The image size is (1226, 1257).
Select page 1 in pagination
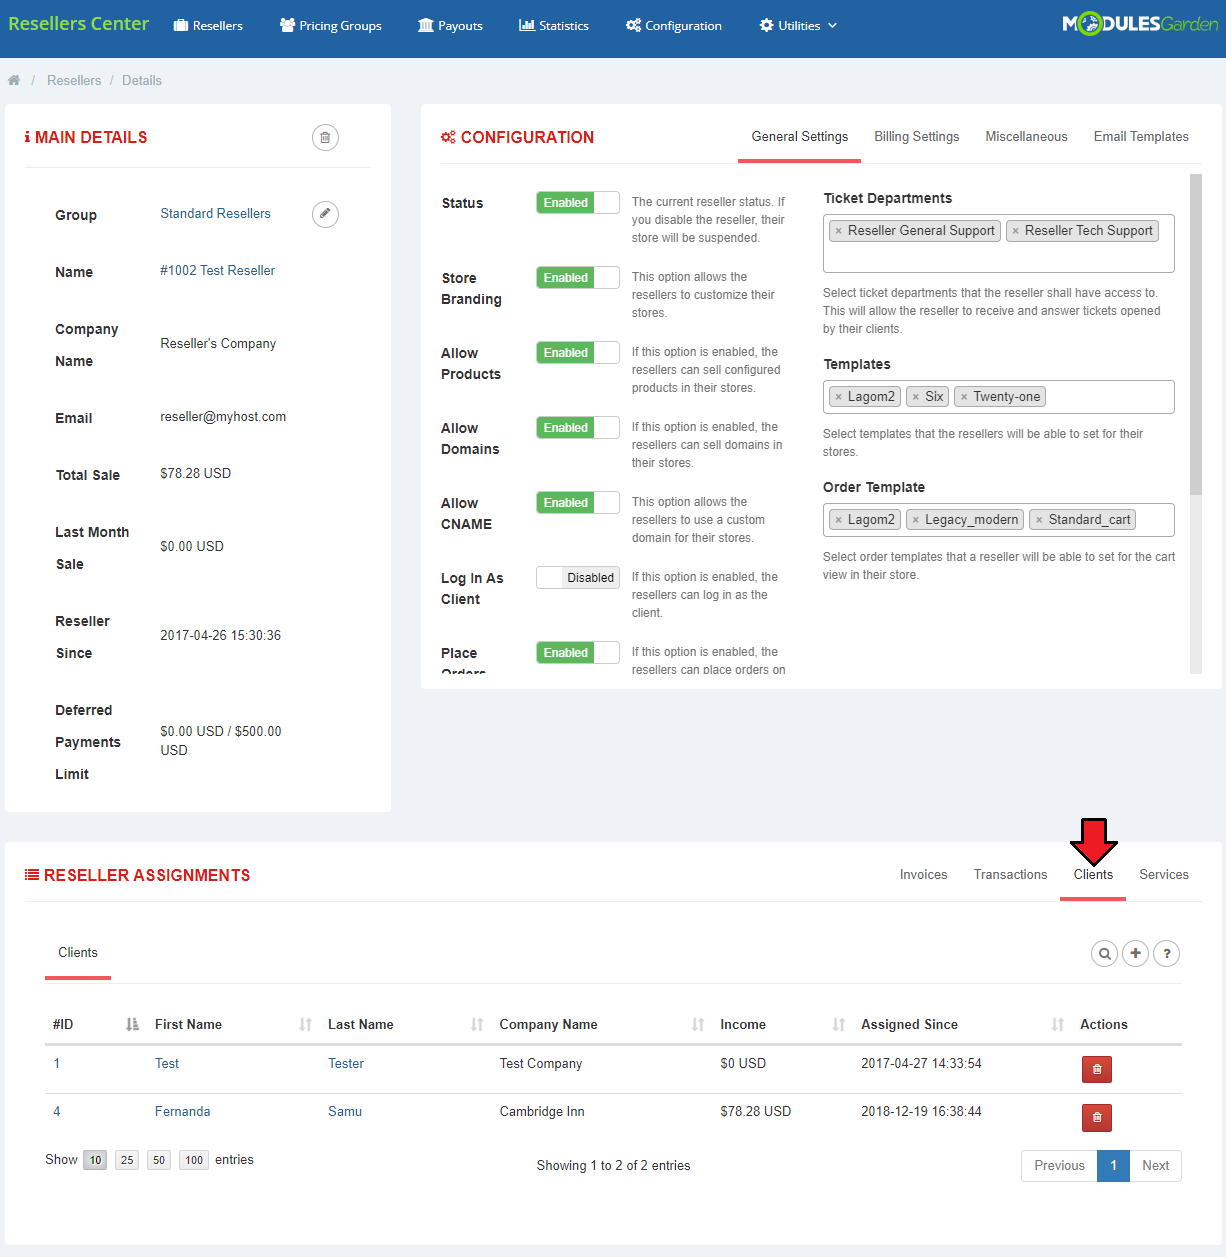coord(1113,1166)
